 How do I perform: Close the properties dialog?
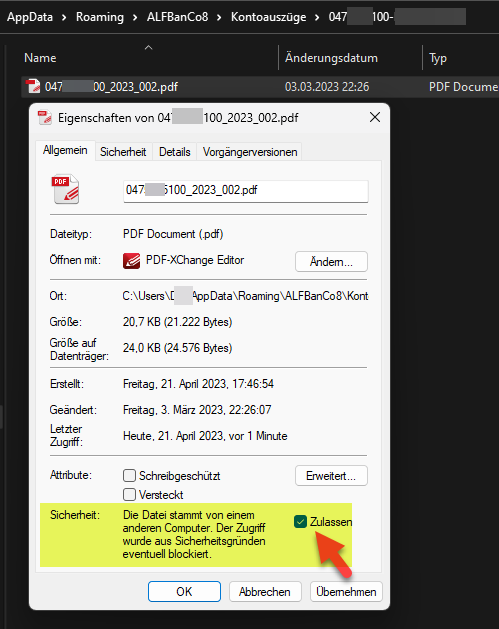point(375,118)
